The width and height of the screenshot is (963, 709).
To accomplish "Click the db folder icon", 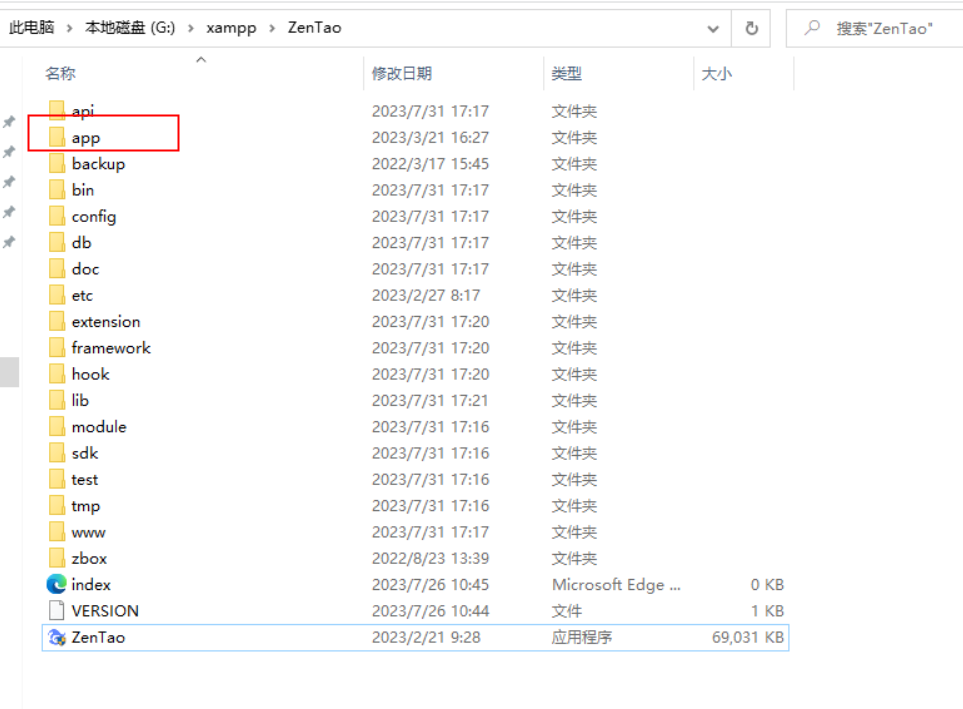I will click(57, 243).
